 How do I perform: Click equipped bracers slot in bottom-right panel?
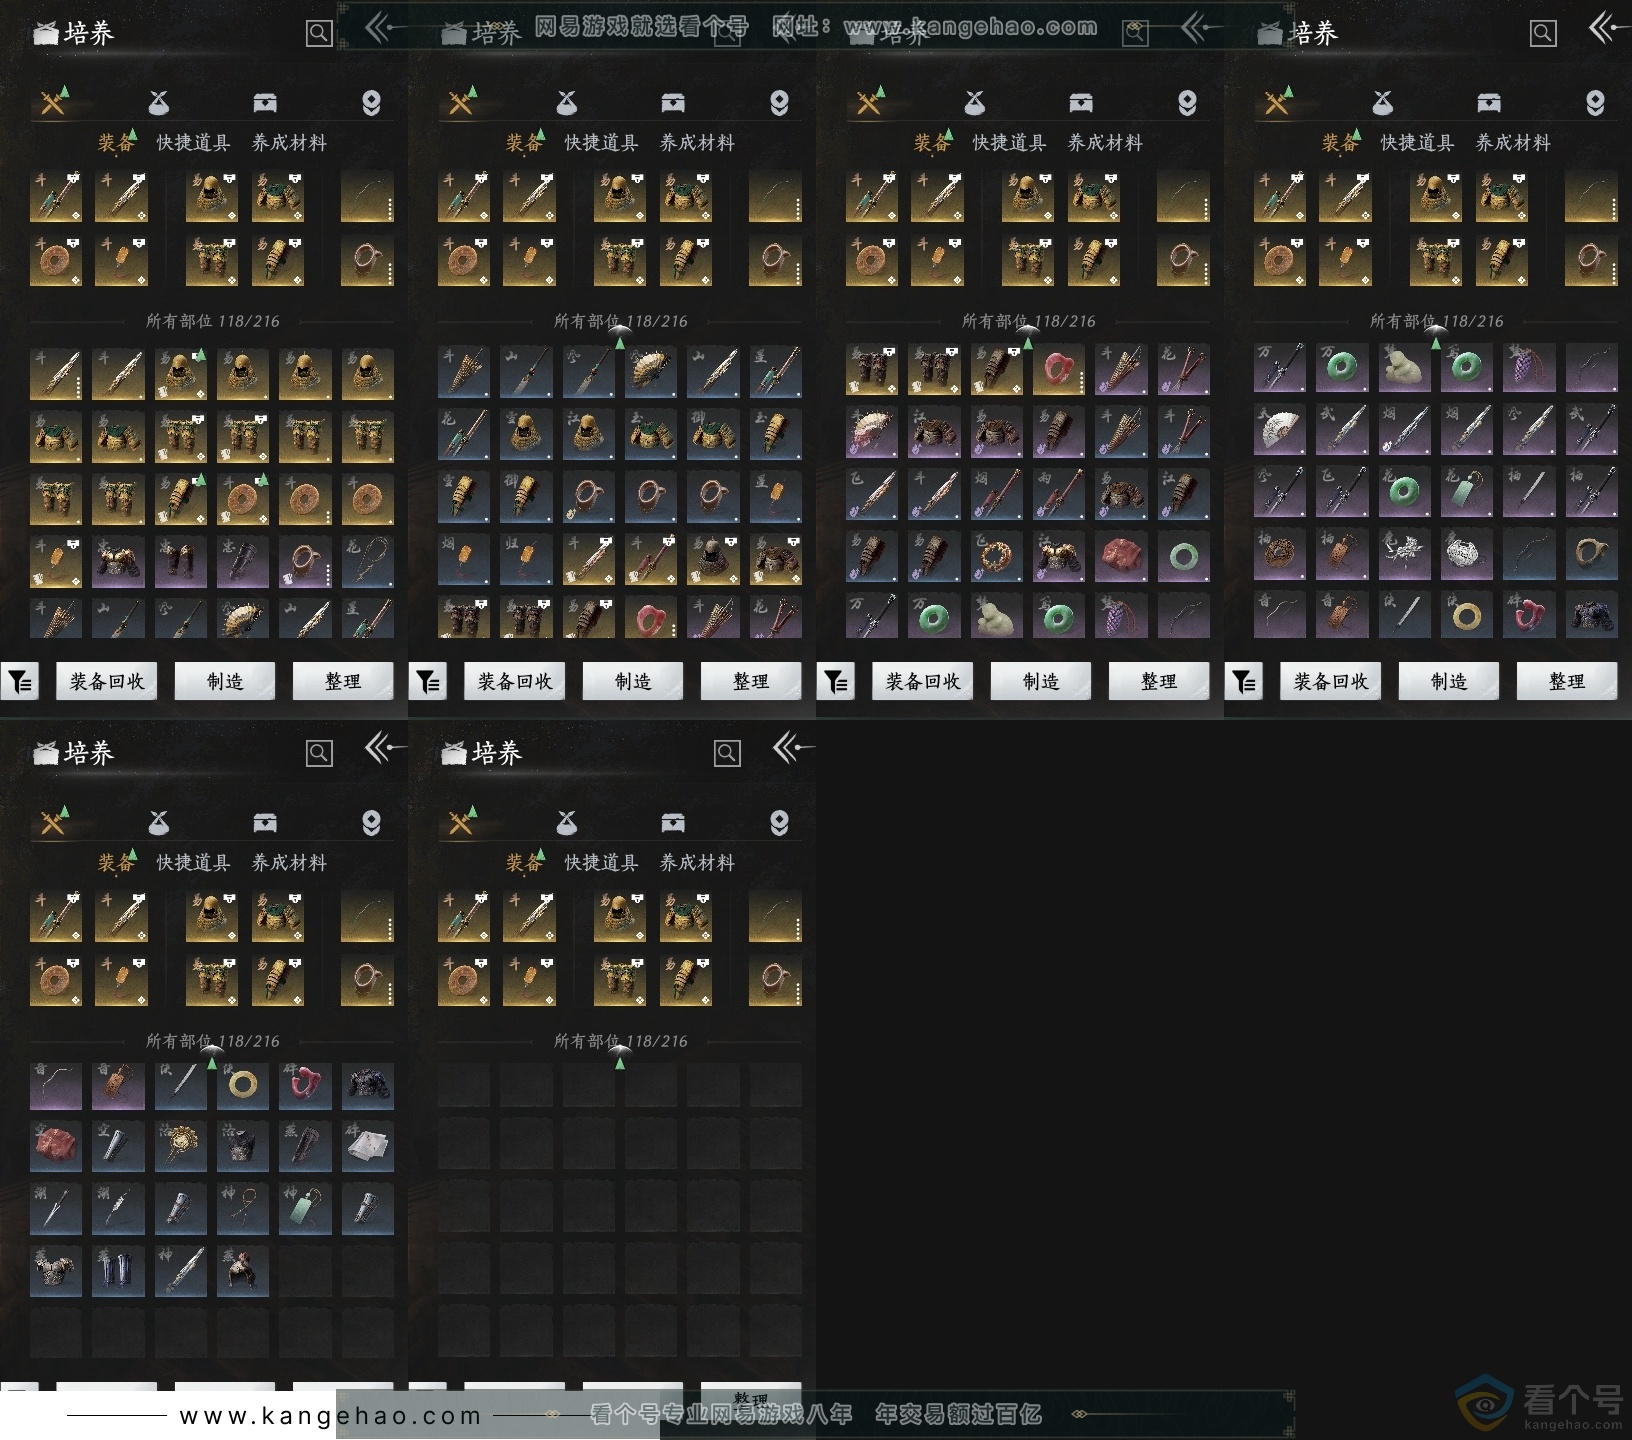click(686, 980)
